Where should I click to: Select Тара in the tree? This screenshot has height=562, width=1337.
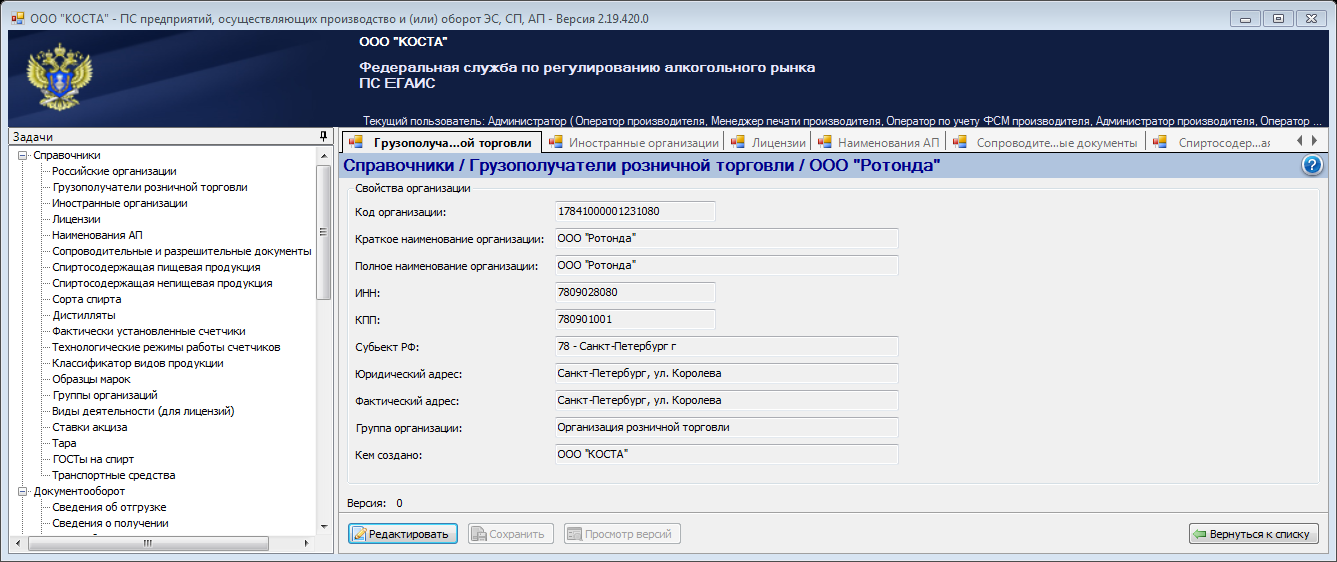64,444
